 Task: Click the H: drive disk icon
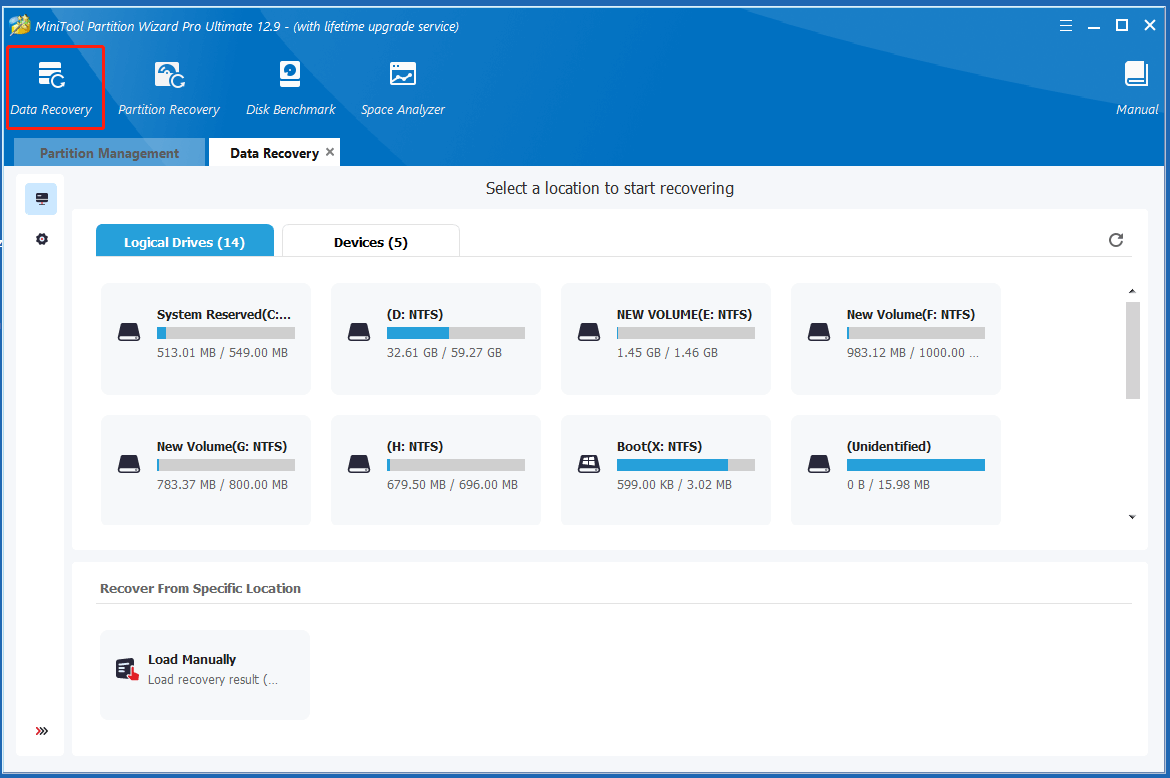(359, 464)
